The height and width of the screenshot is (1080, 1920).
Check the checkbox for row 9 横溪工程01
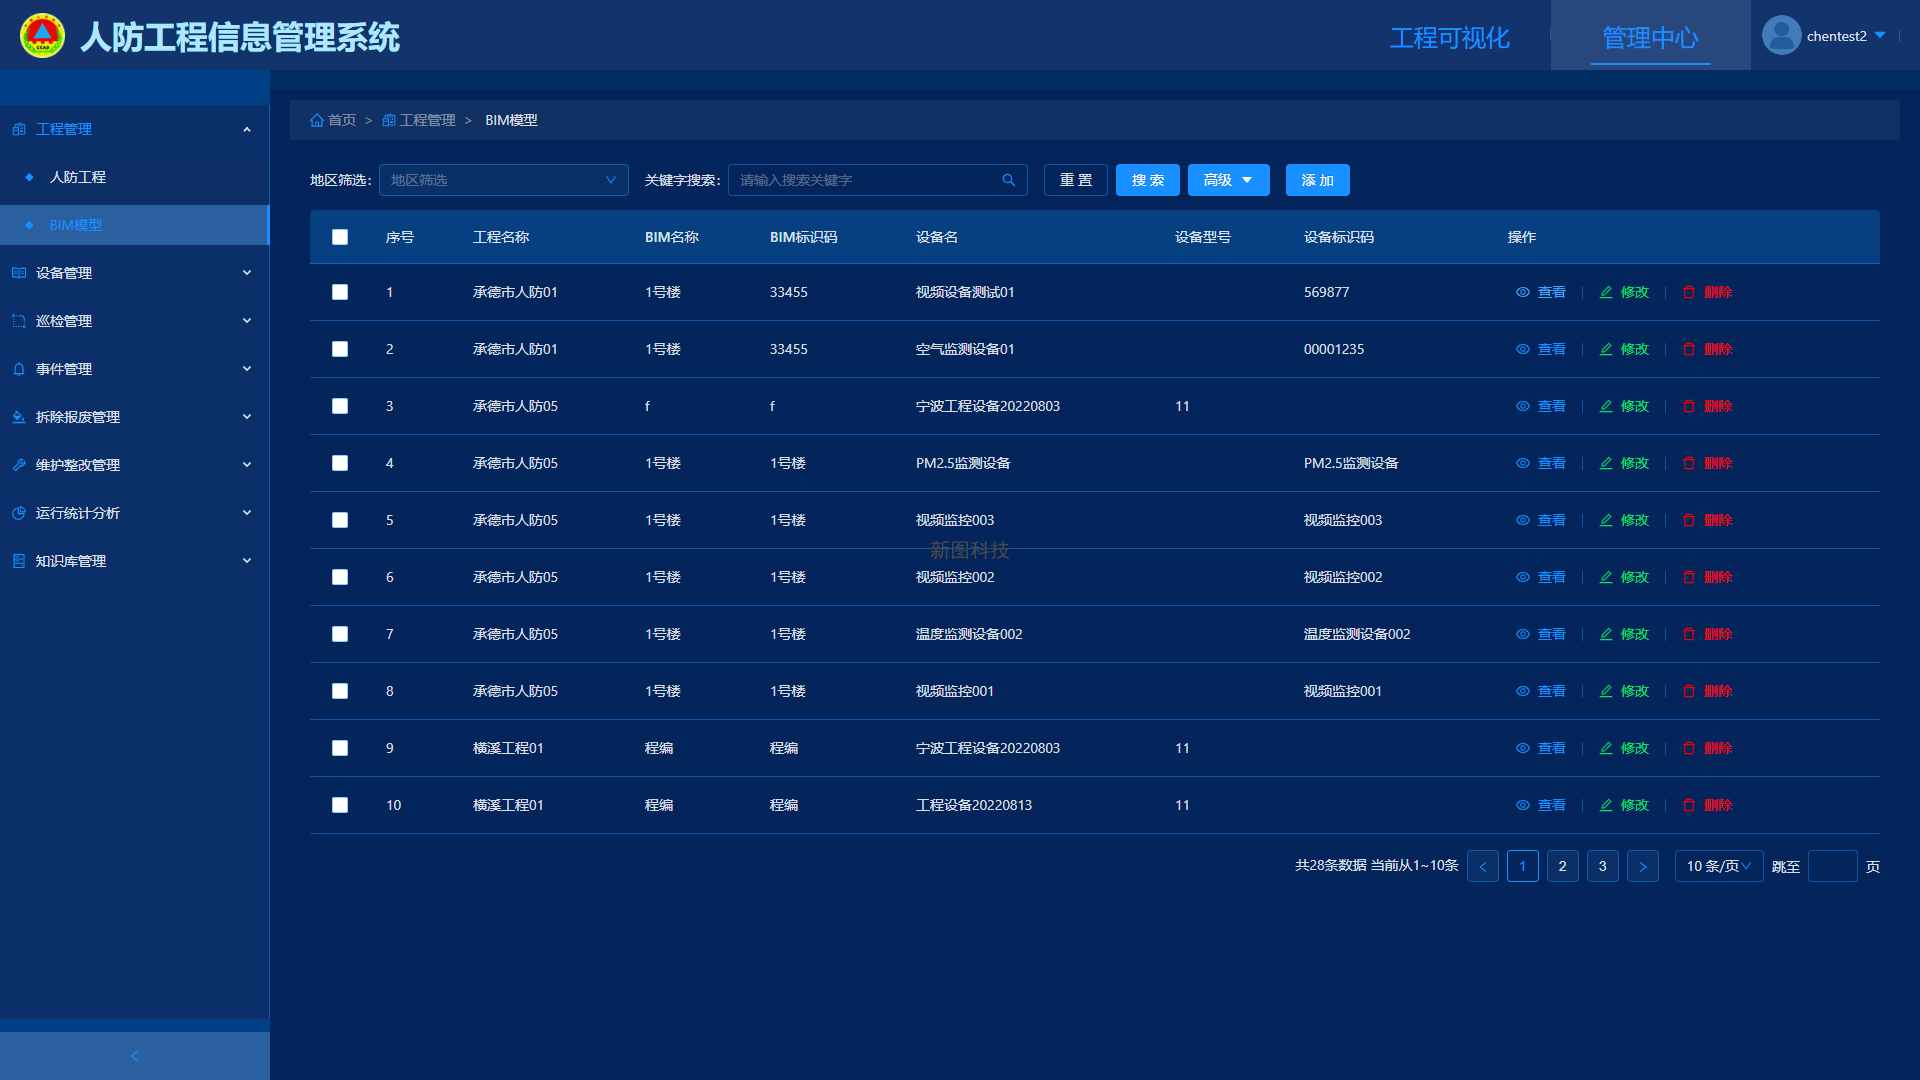340,748
